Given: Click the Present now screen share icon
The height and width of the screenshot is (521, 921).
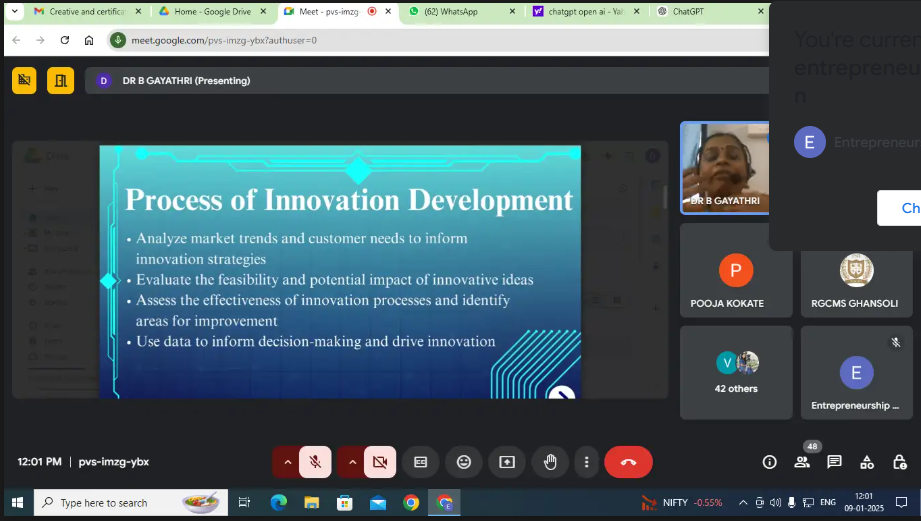Looking at the screenshot, I should click(507, 462).
